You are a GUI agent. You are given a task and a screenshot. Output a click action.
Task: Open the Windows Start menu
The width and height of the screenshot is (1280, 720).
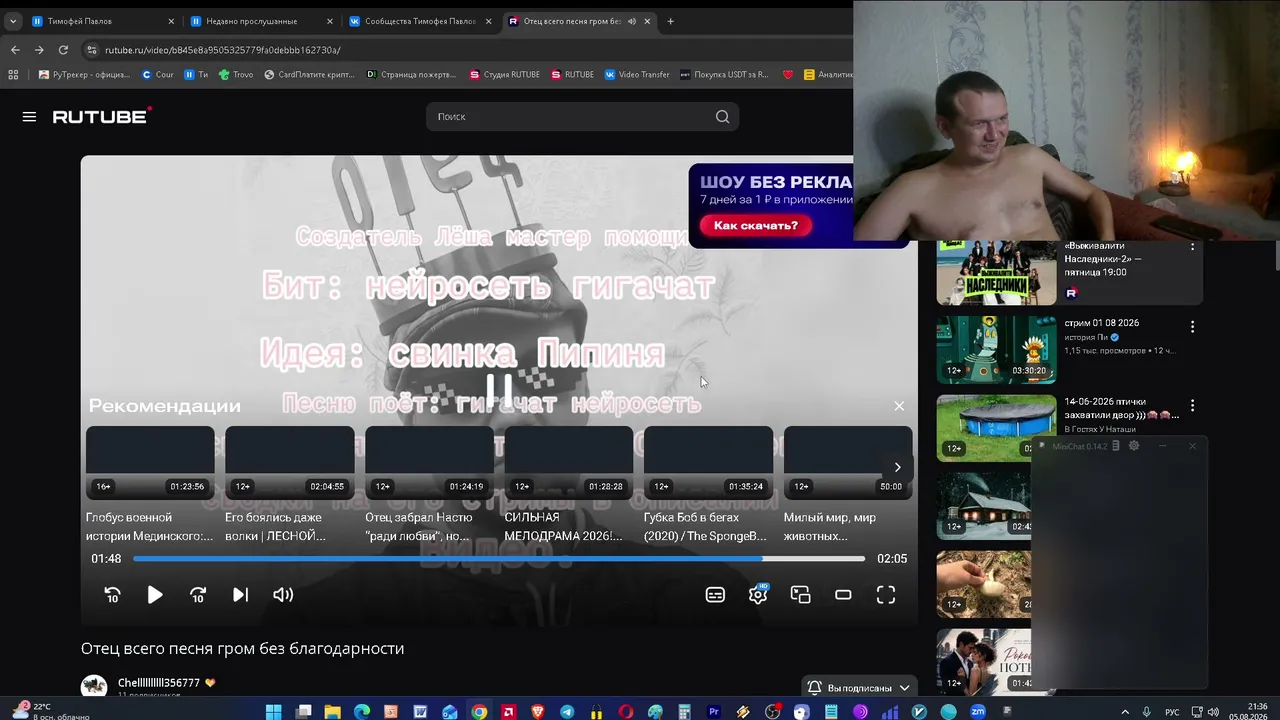click(273, 712)
